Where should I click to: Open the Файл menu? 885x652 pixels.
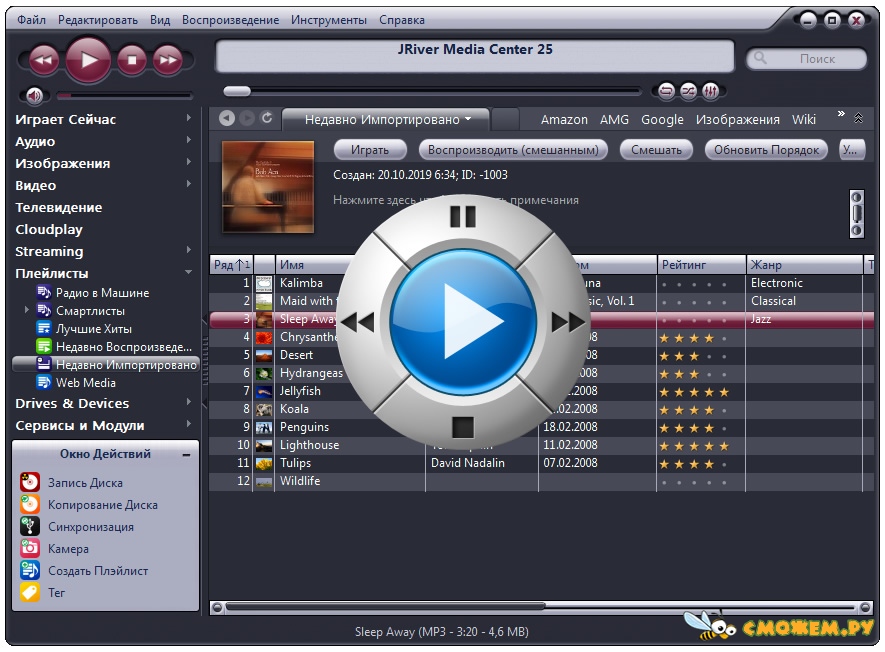pos(31,20)
